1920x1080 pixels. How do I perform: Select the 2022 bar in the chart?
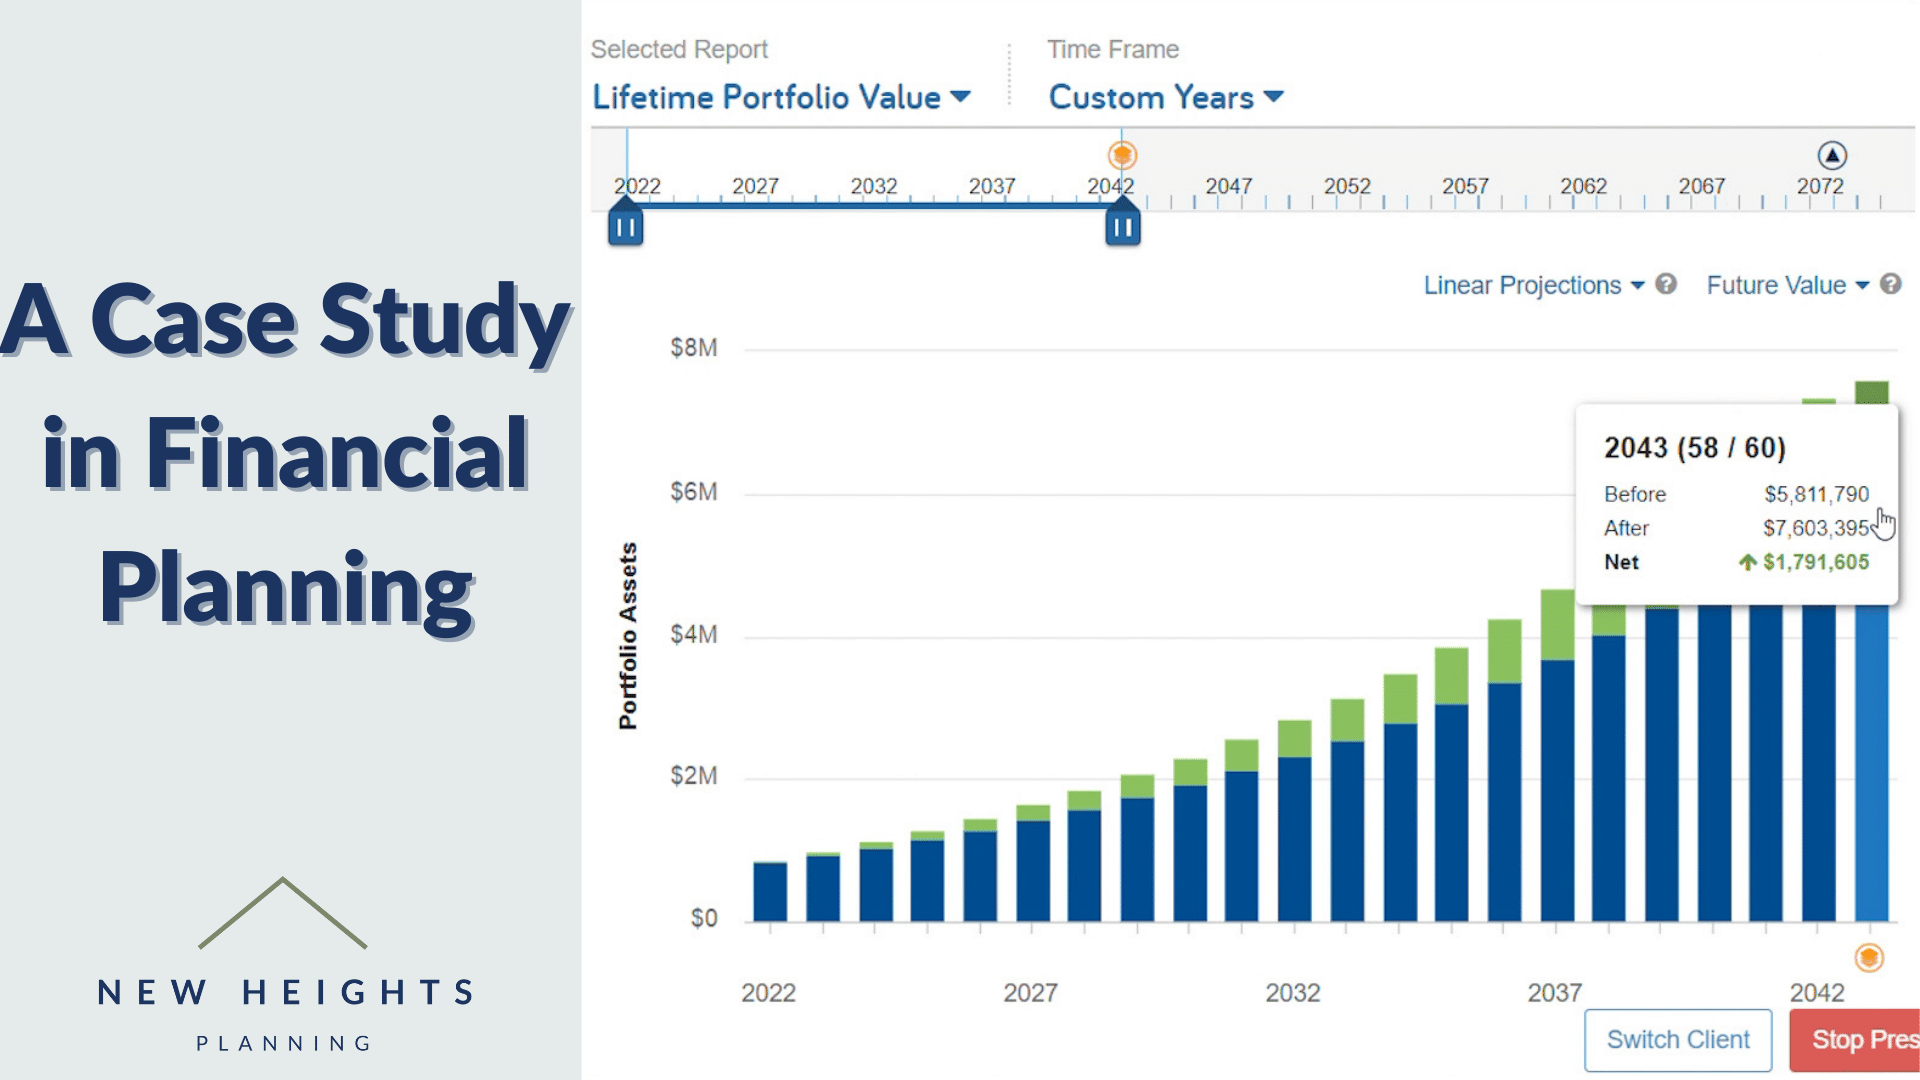770,891
